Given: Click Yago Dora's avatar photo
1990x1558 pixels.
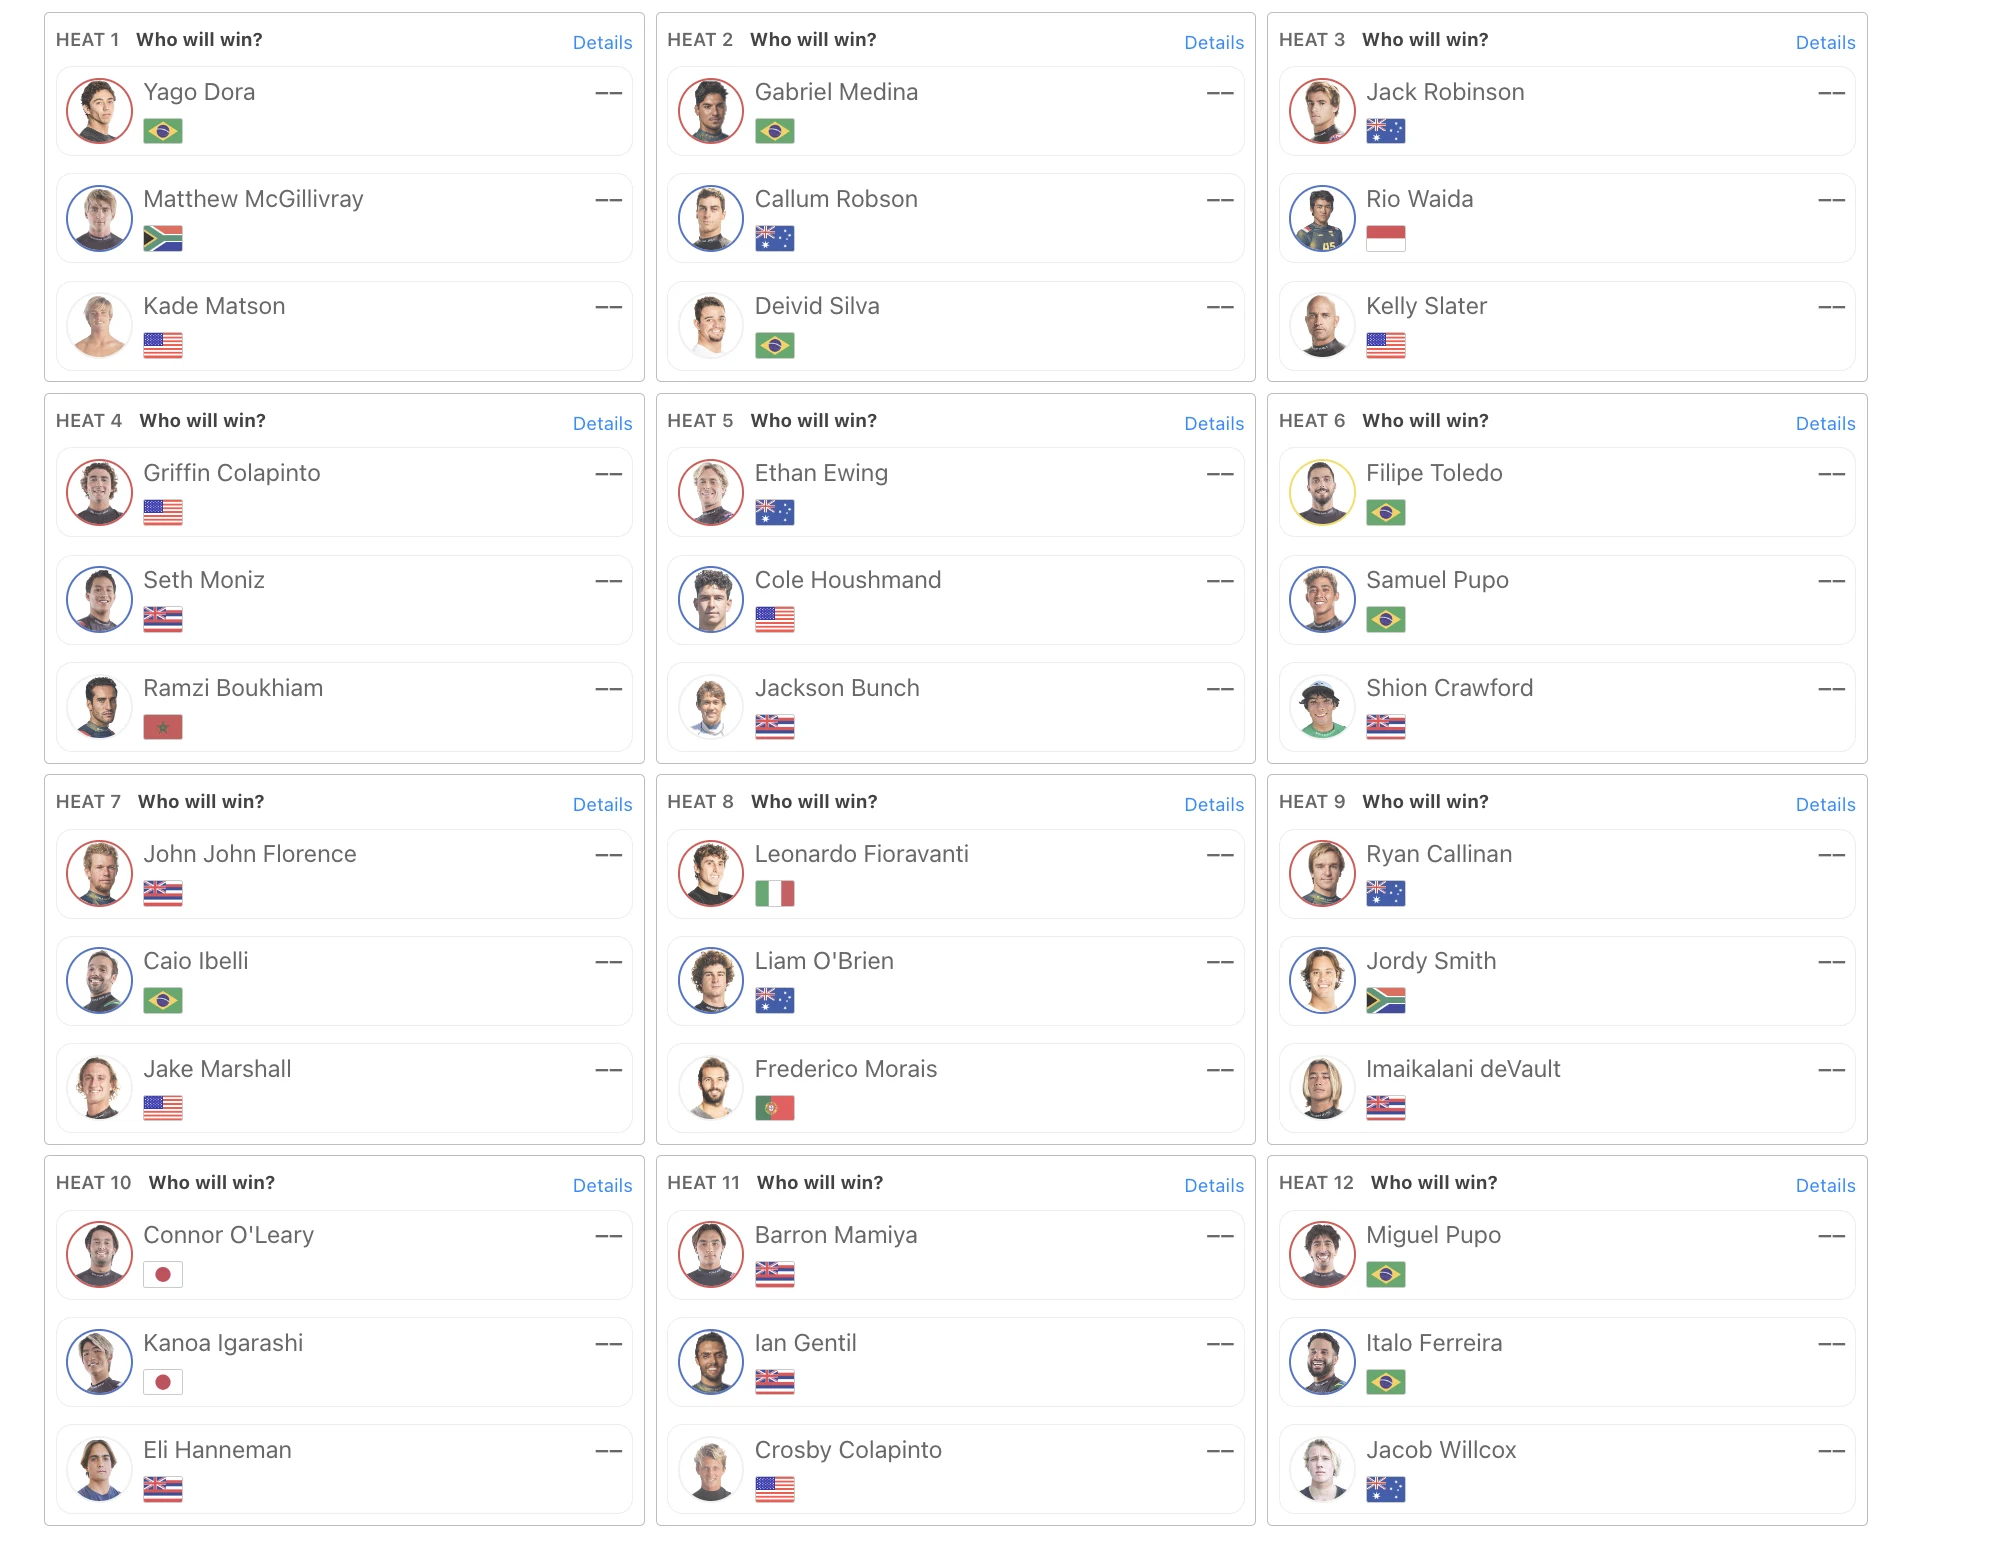Looking at the screenshot, I should click(99, 111).
